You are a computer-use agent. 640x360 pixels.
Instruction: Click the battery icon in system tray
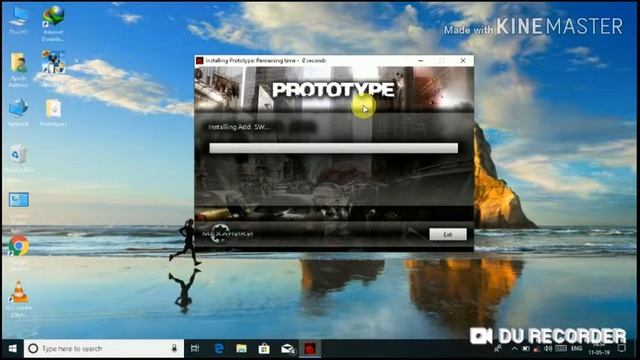point(526,349)
